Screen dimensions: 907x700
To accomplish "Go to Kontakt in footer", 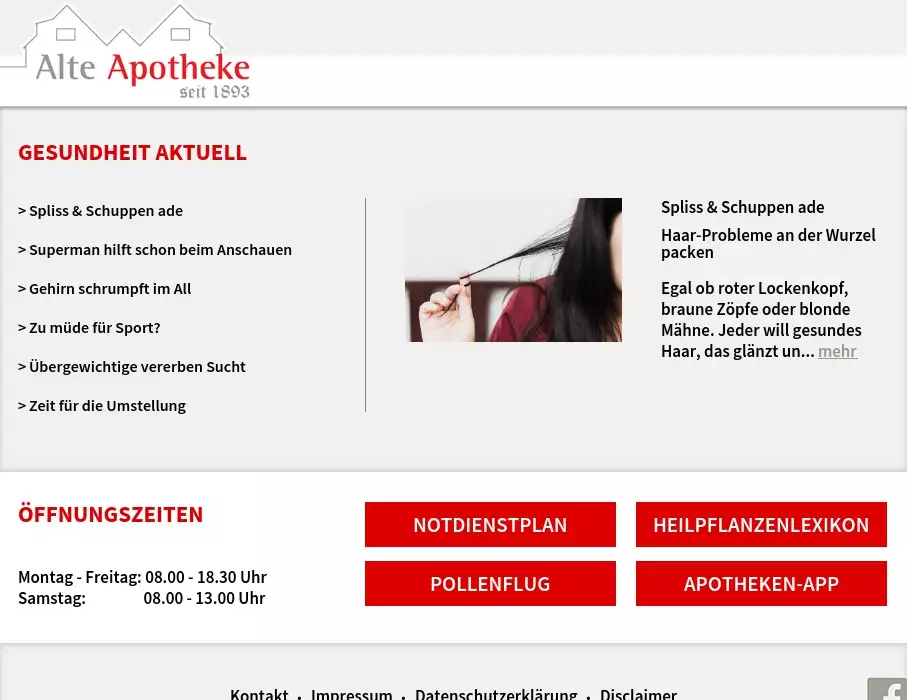I will (259, 694).
